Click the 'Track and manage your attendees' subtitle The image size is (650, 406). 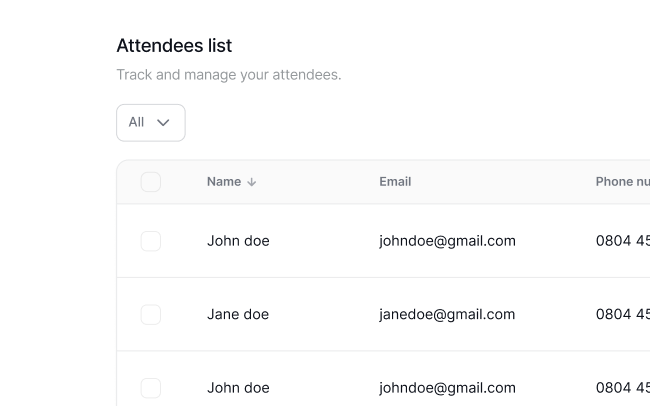(x=229, y=75)
